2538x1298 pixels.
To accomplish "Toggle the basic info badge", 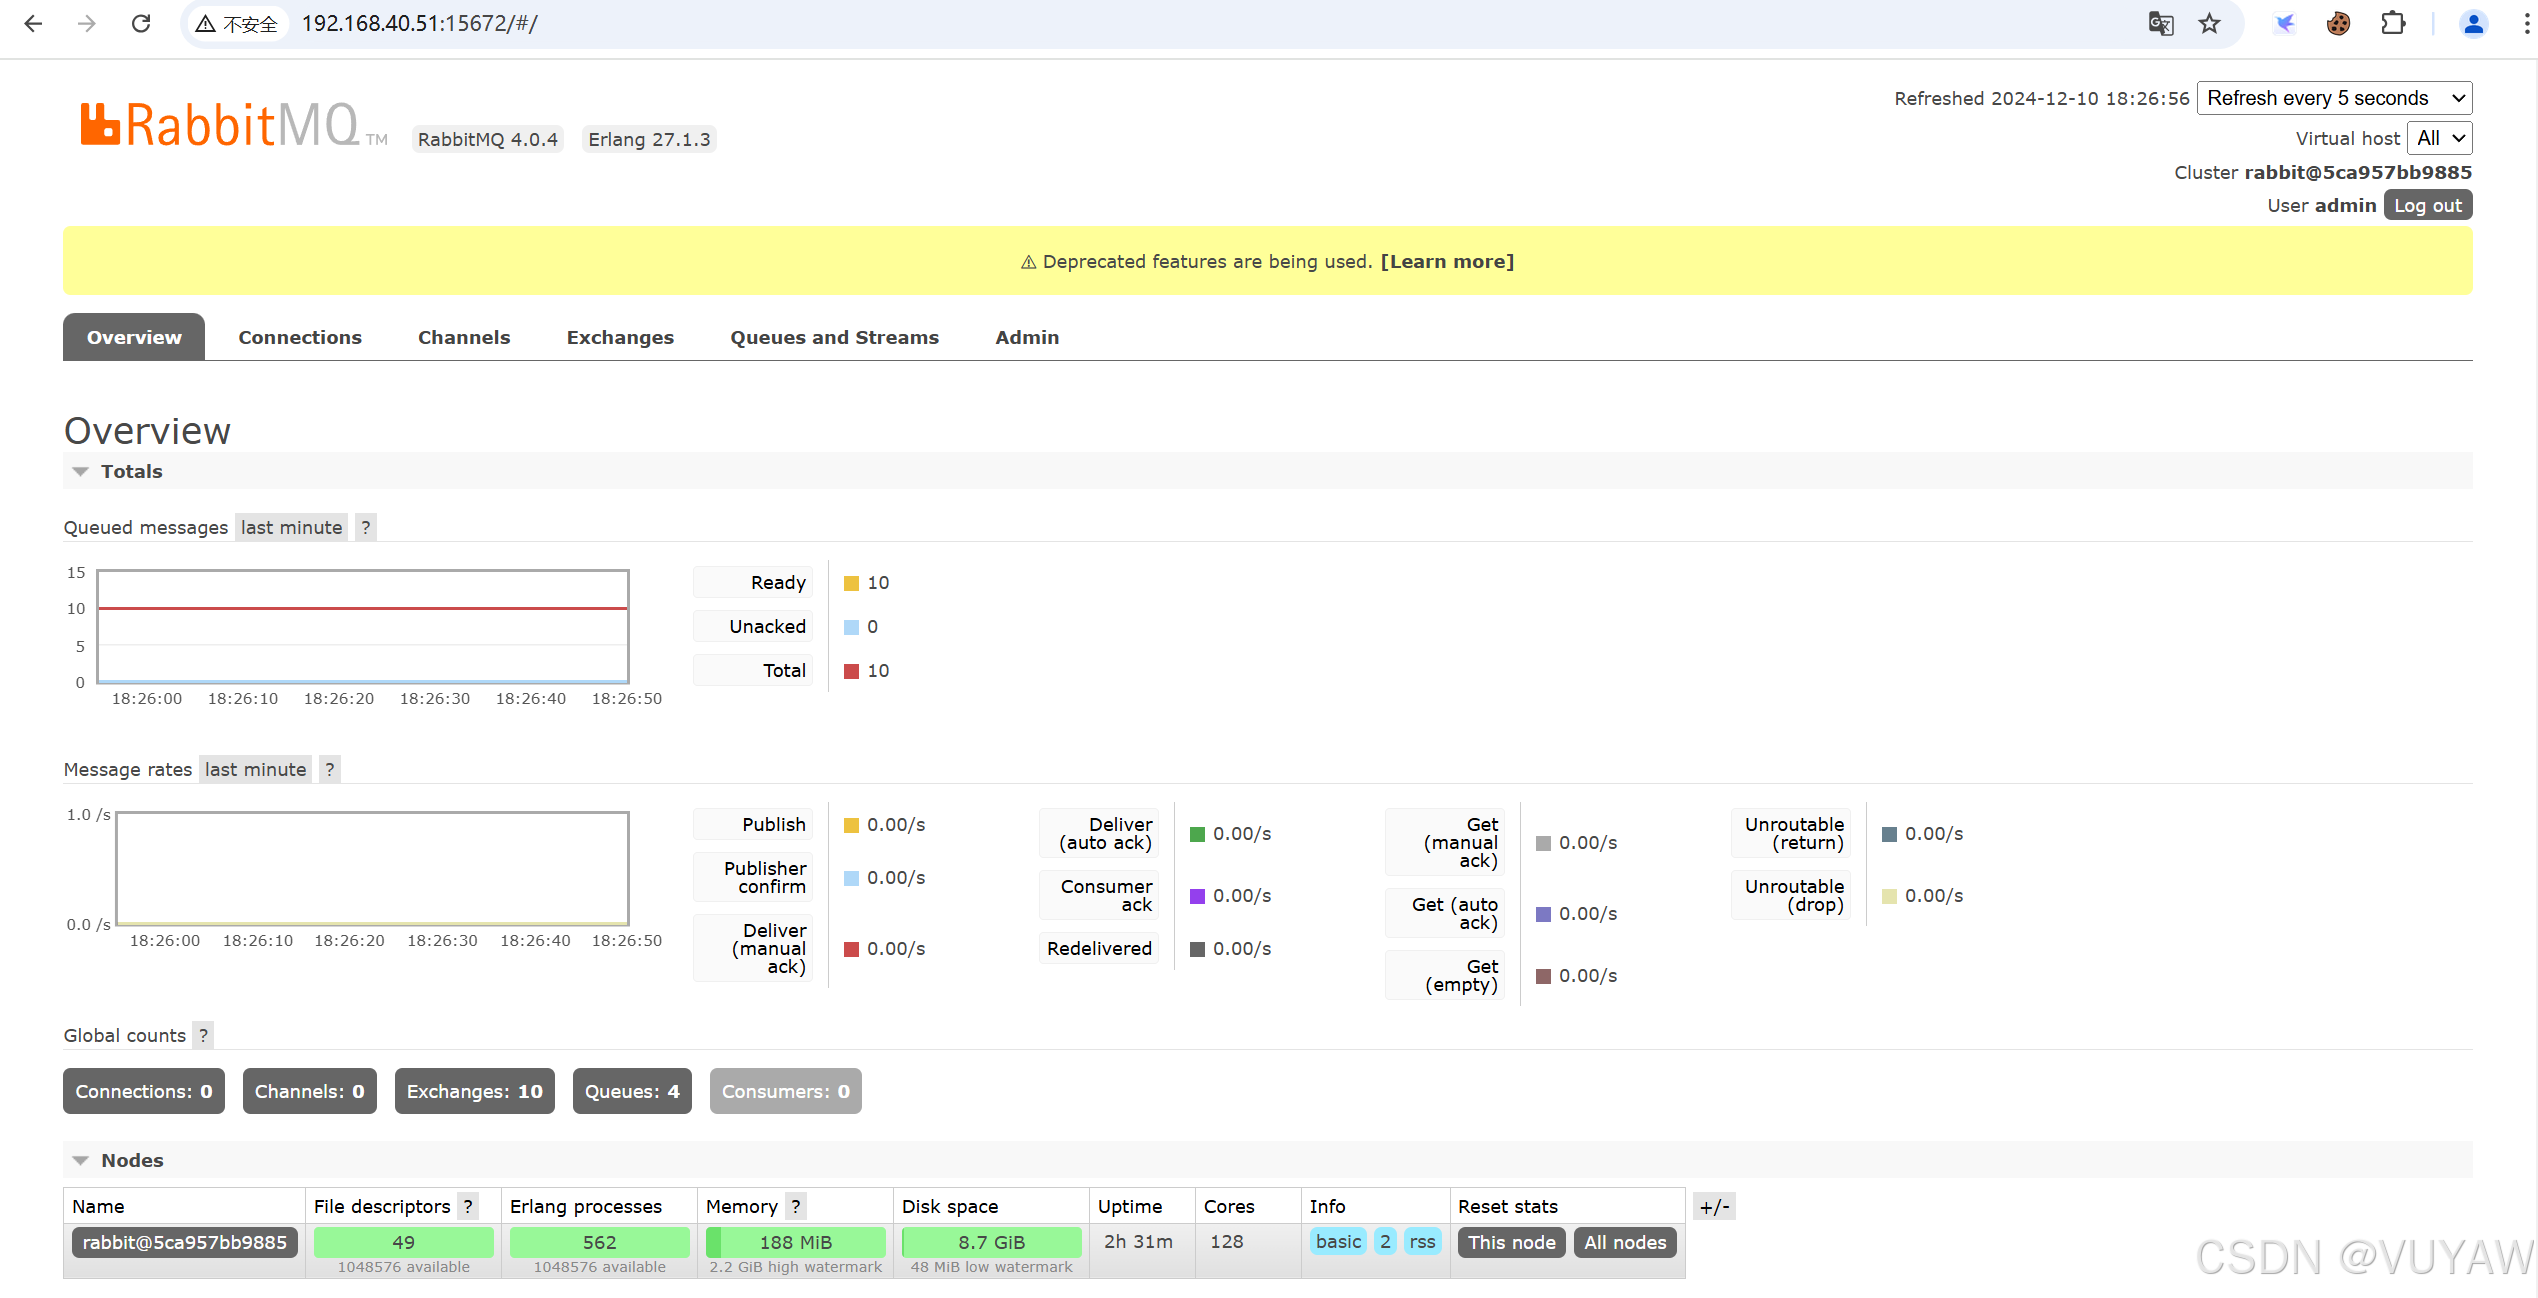I will (x=1338, y=1241).
